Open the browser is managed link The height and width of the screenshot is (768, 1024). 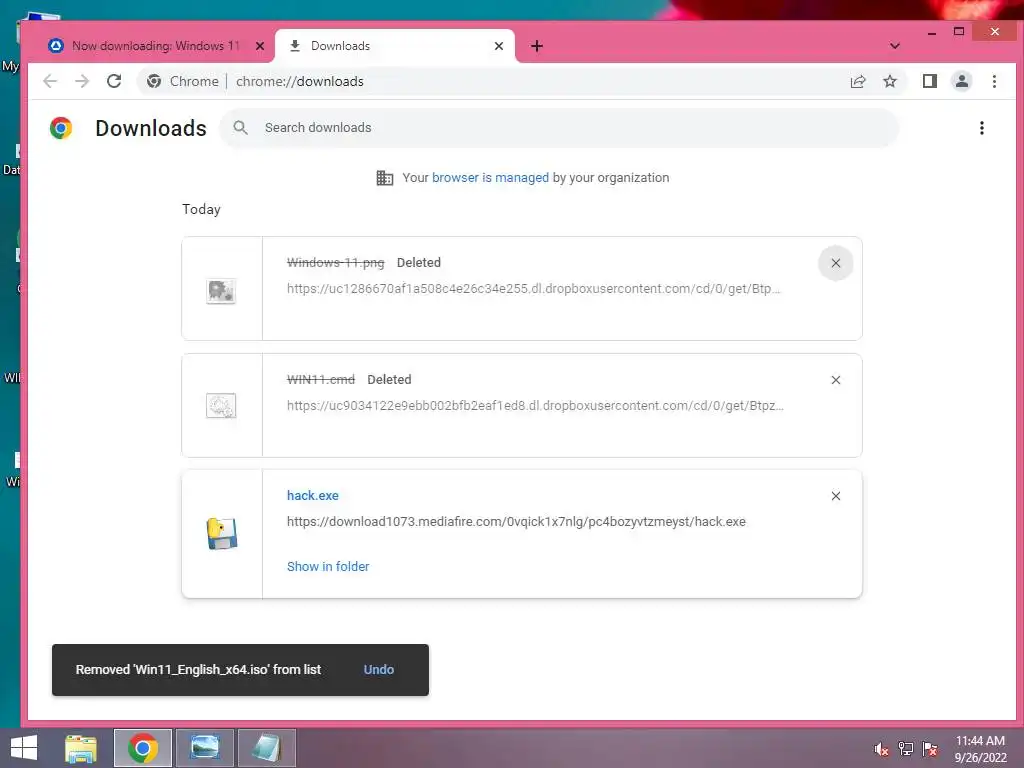[x=490, y=178]
